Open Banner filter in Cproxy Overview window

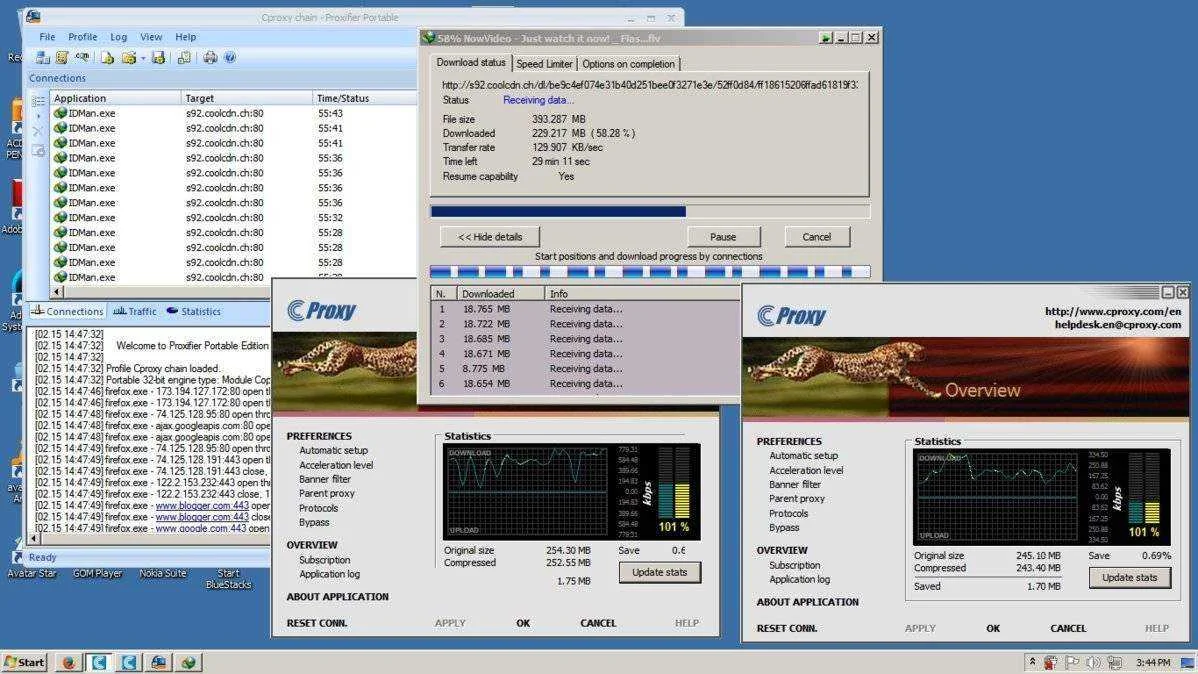pos(795,484)
